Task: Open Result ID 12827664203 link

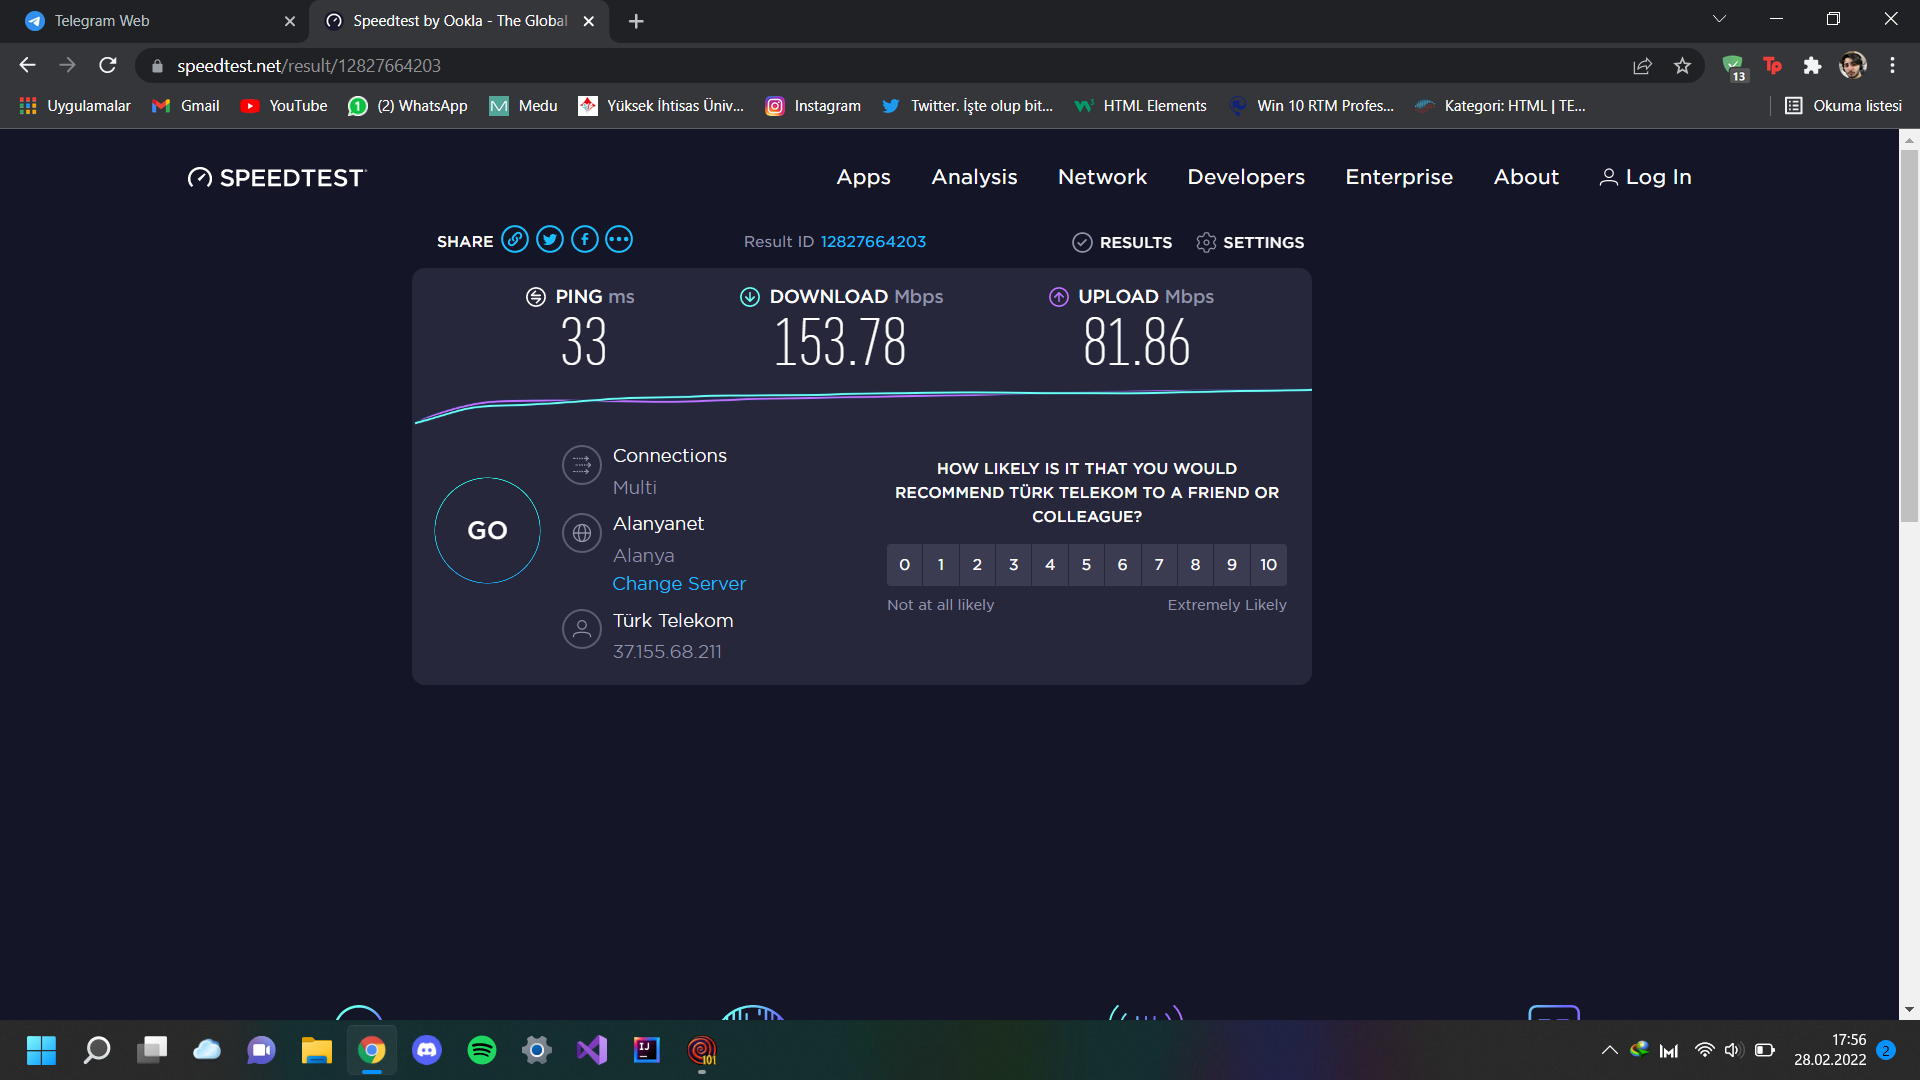Action: click(873, 241)
